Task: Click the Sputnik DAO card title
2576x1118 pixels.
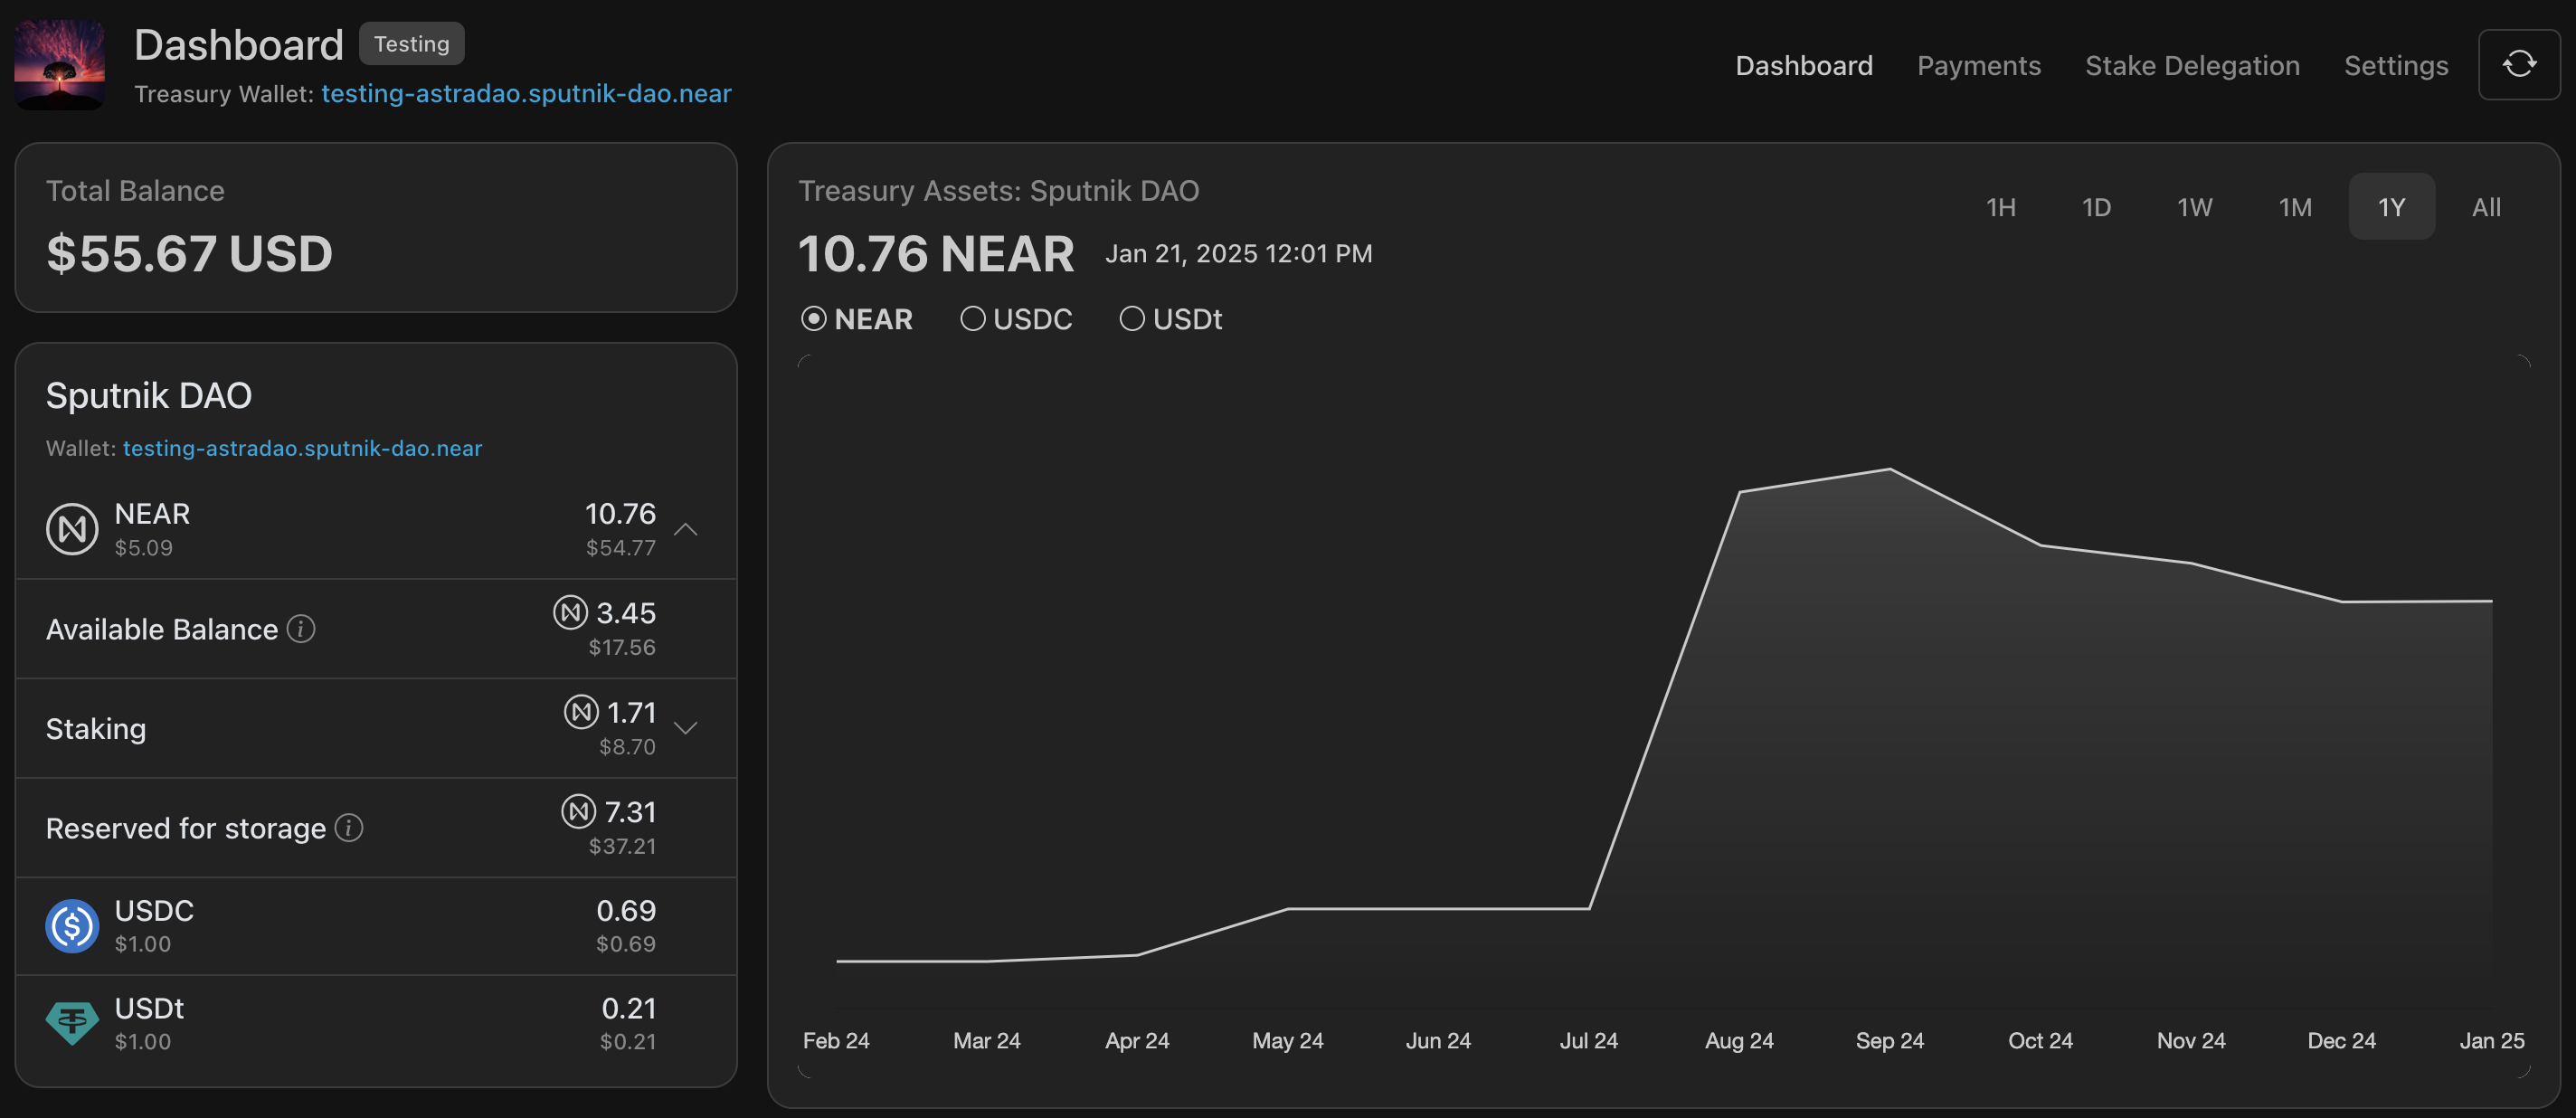Action: pyautogui.click(x=149, y=396)
